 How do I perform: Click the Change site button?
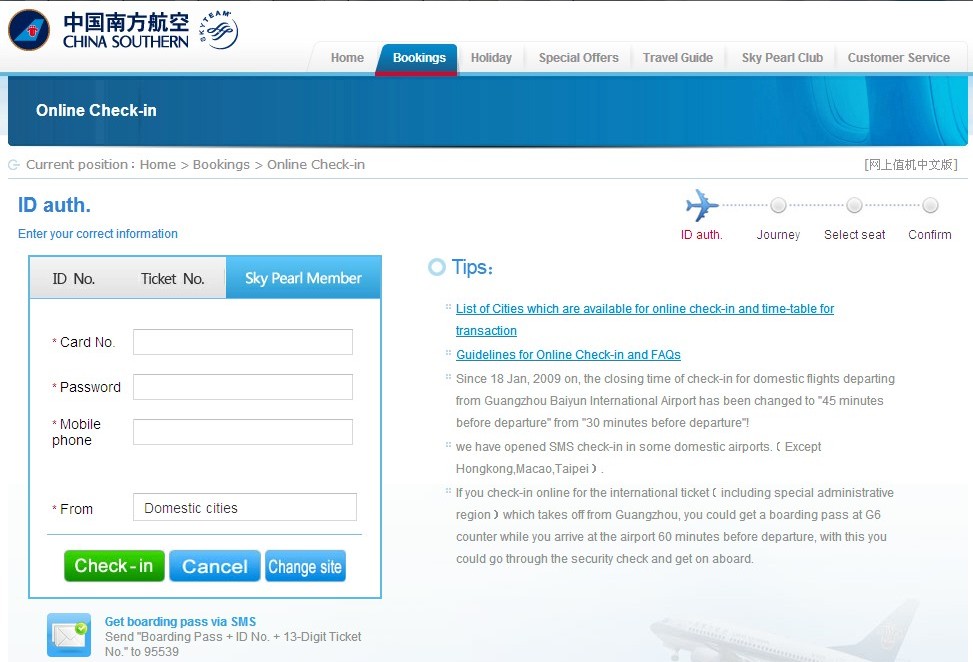[x=305, y=567]
